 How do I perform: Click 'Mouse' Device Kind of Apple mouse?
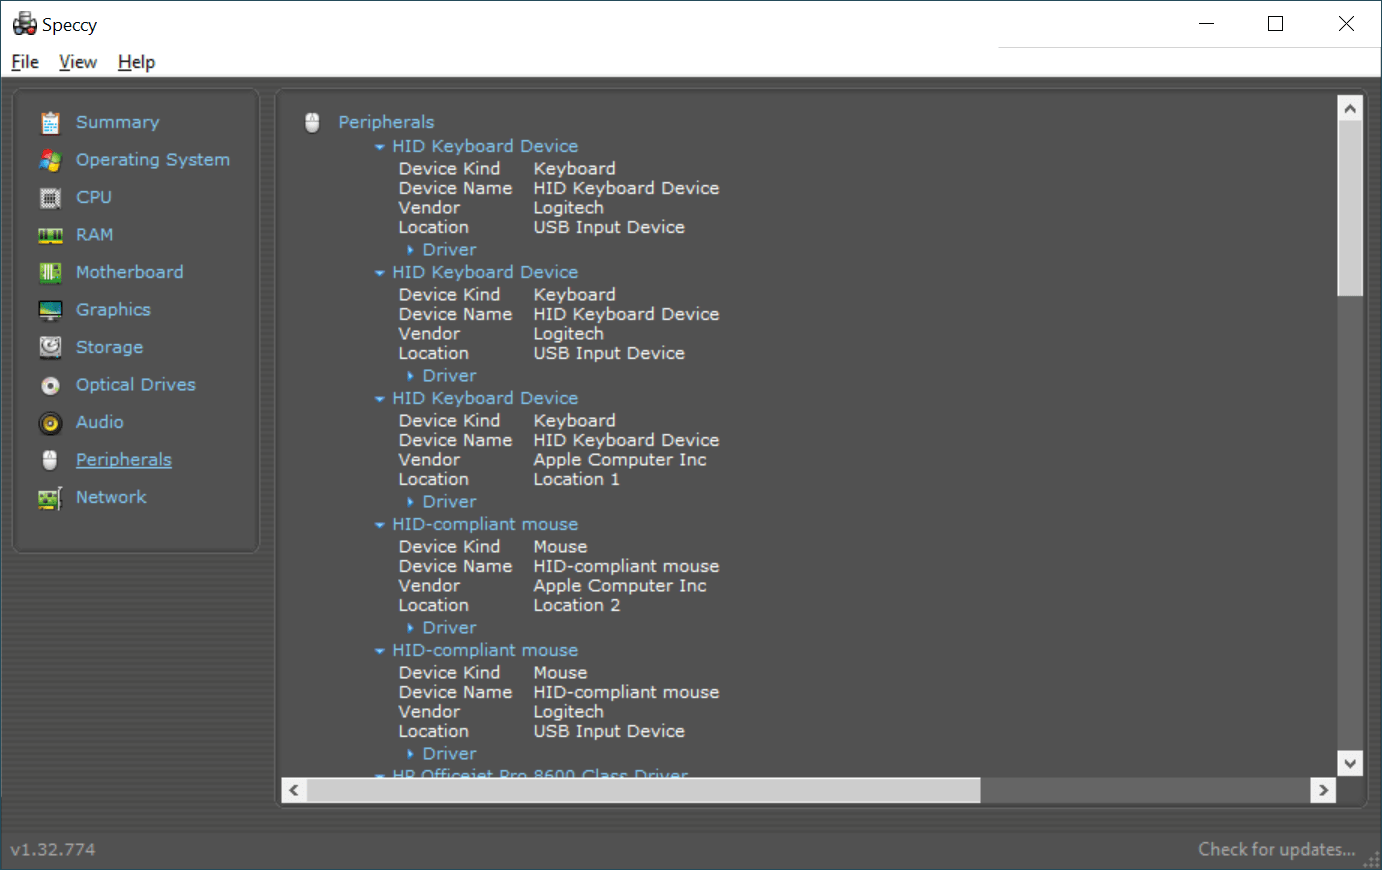click(560, 547)
